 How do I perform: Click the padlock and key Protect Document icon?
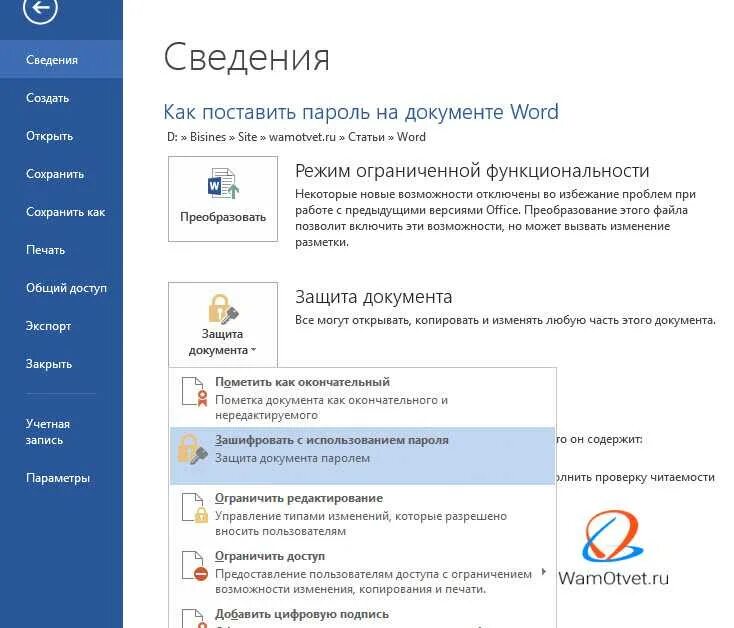(x=223, y=309)
